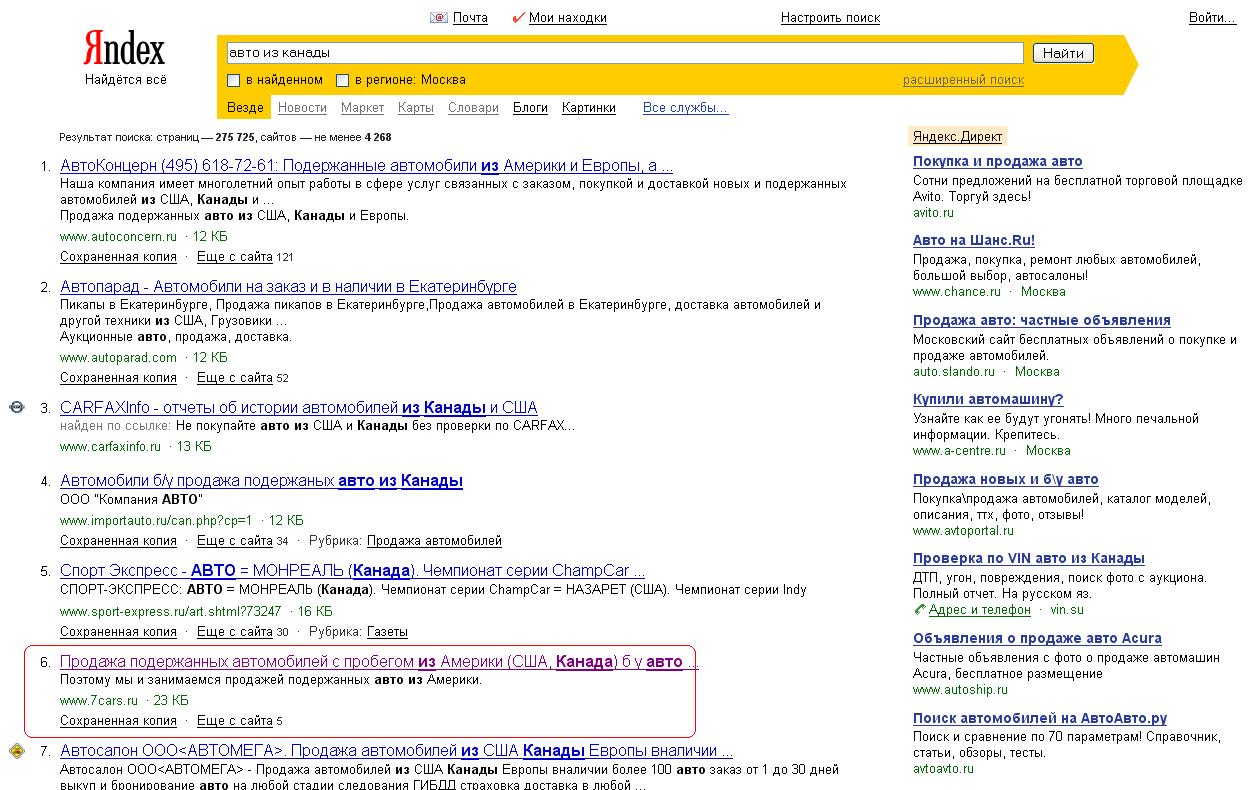Open ad 'Поиск автомобилей на АвтоАвто.ру'
1258x790 pixels.
point(1040,719)
